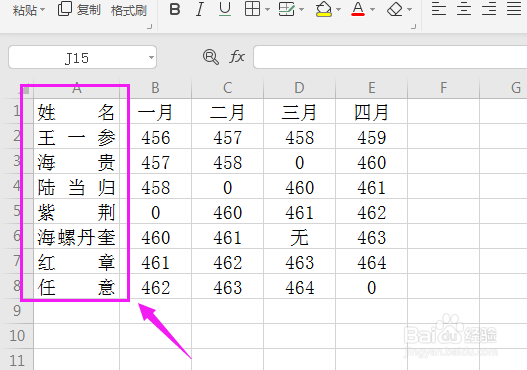This screenshot has height=370, width=527.
Task: Select cell 459 in row 2
Action: tap(371, 136)
